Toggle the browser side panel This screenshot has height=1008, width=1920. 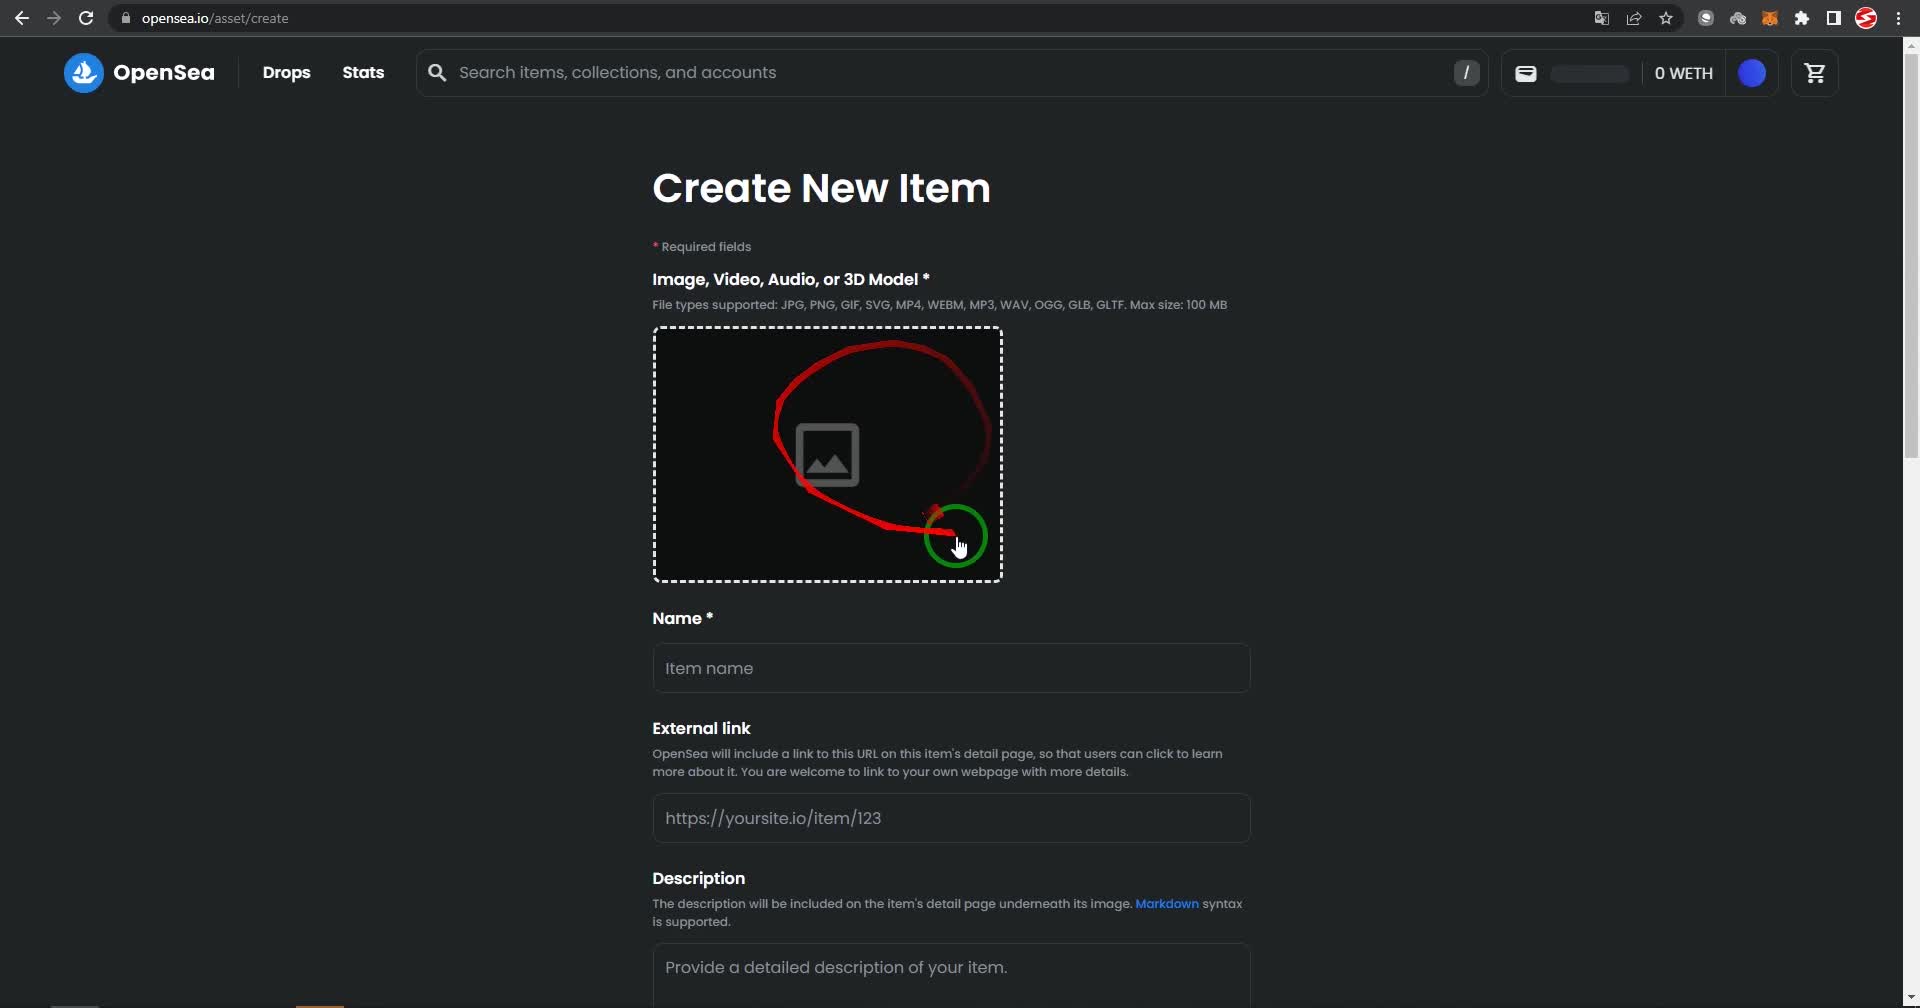click(x=1833, y=18)
